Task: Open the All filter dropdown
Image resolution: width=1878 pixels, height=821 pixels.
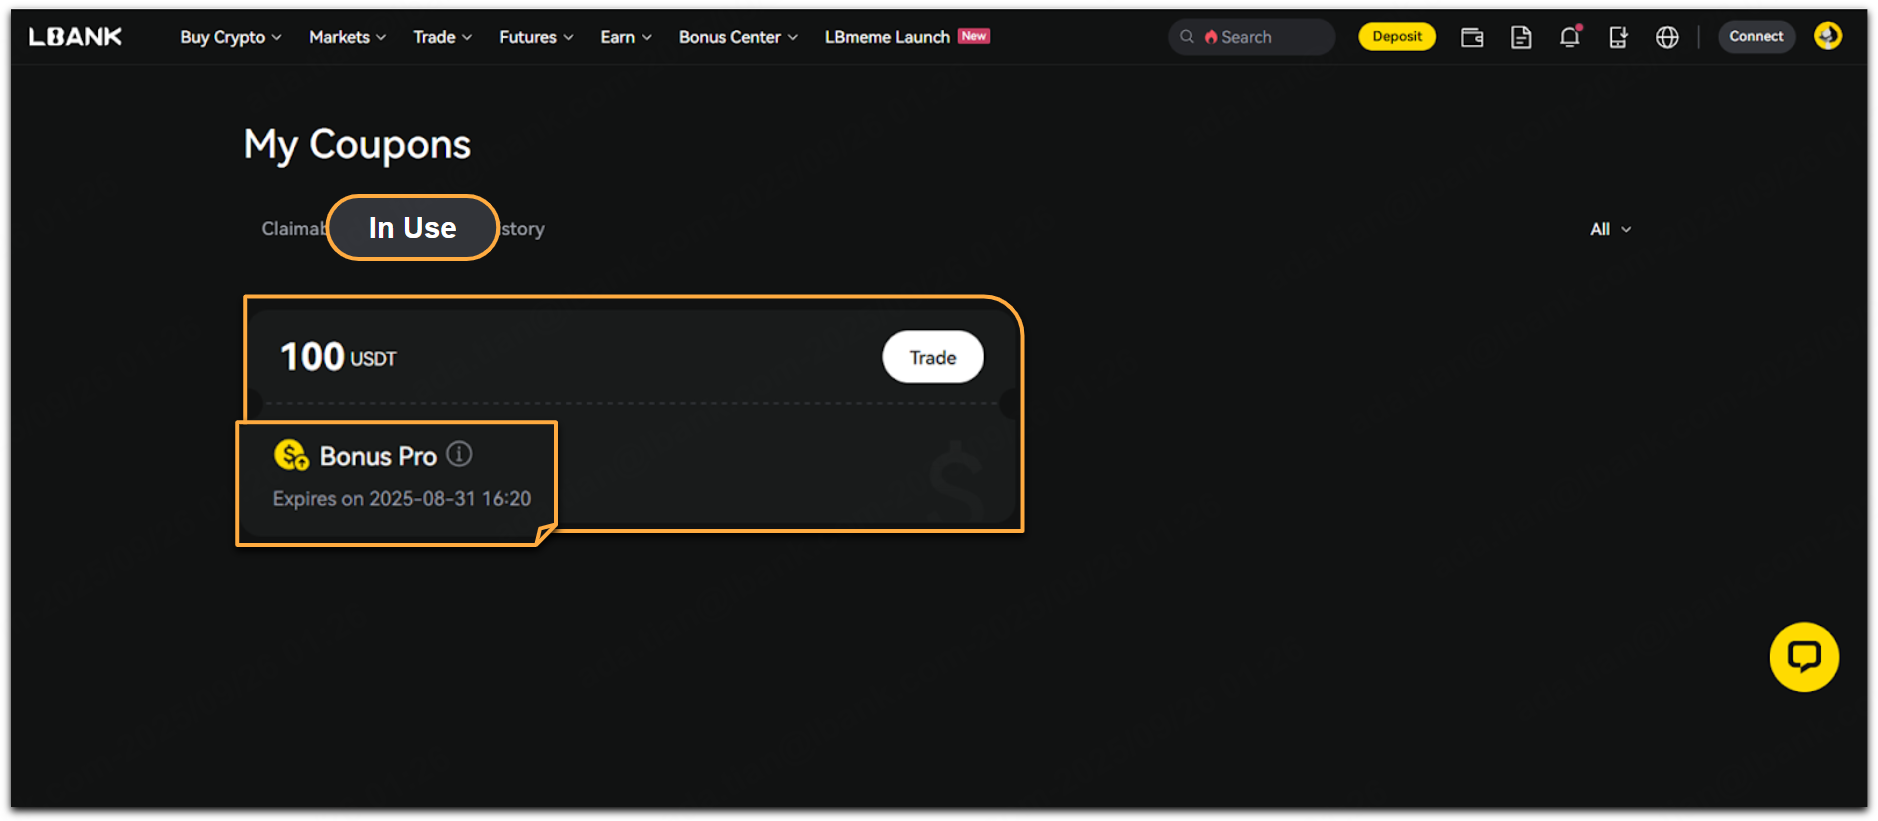Action: pyautogui.click(x=1609, y=229)
